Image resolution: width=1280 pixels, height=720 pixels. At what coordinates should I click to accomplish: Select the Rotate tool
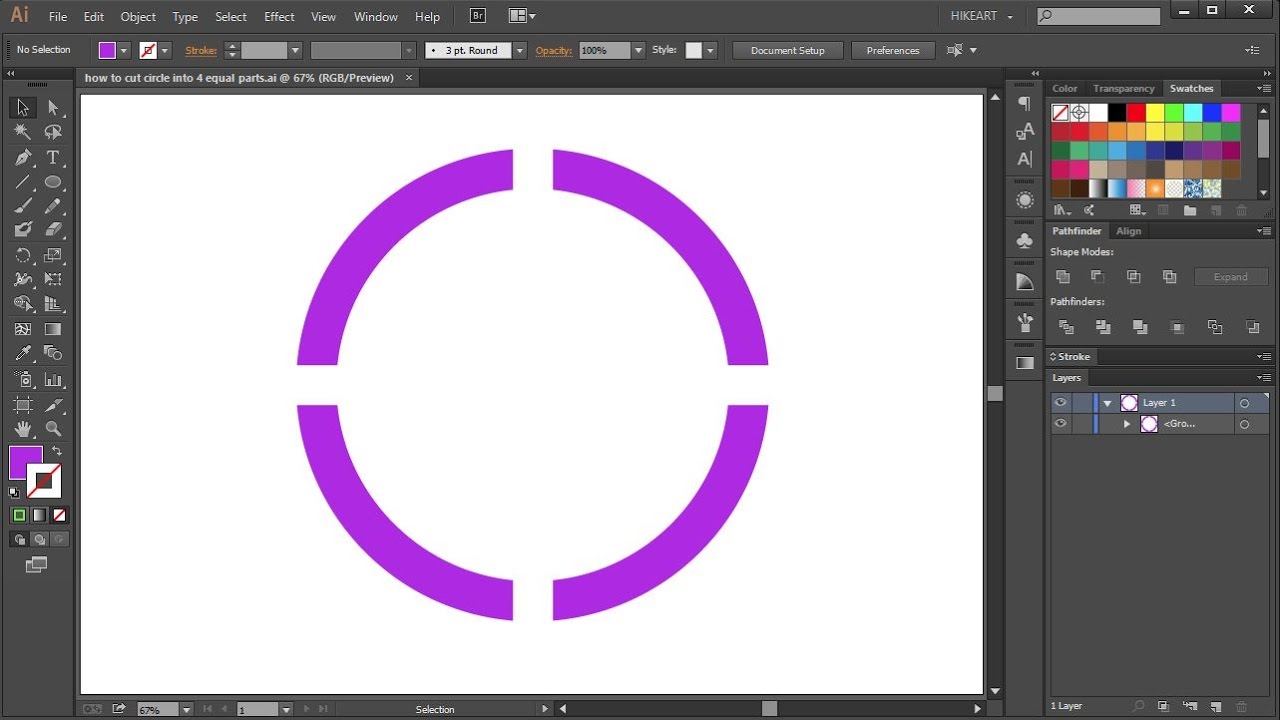point(23,256)
